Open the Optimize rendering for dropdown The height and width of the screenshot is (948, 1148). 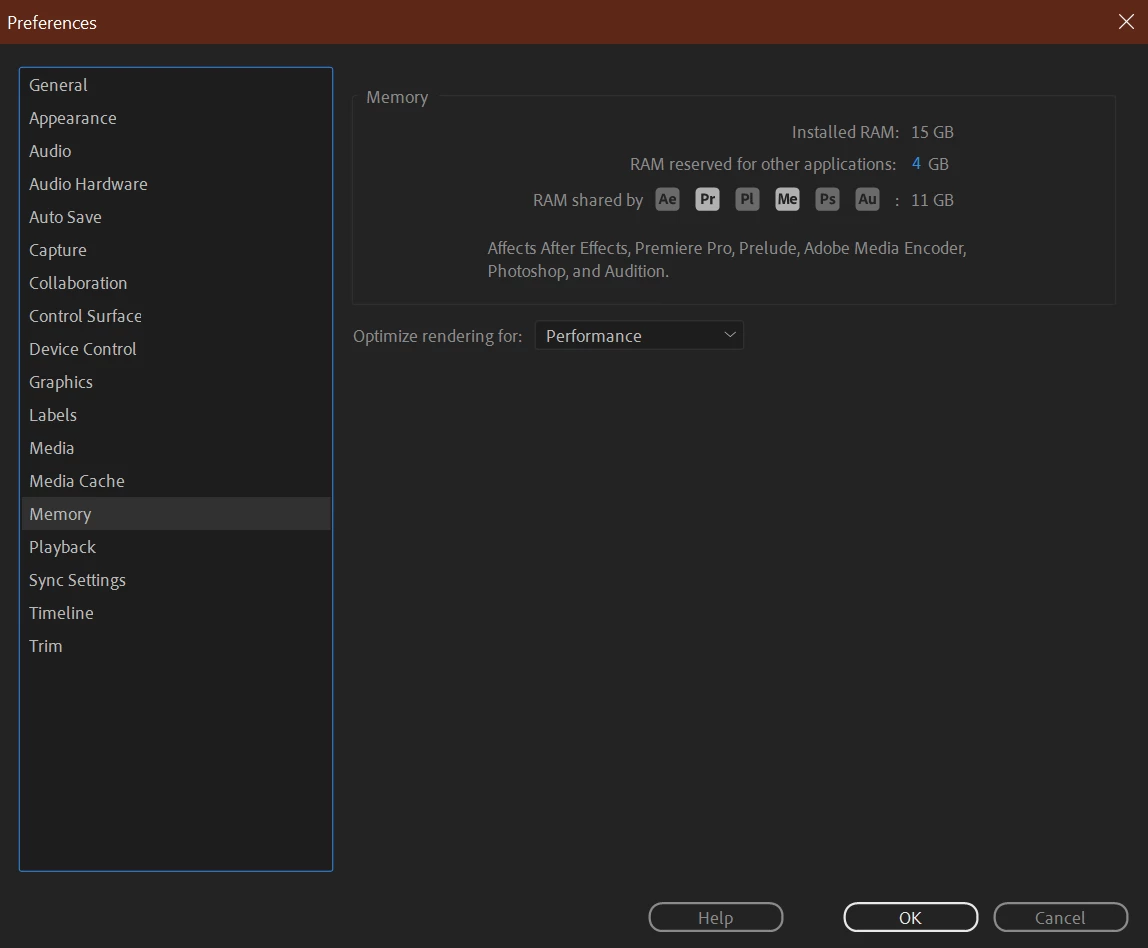[639, 335]
